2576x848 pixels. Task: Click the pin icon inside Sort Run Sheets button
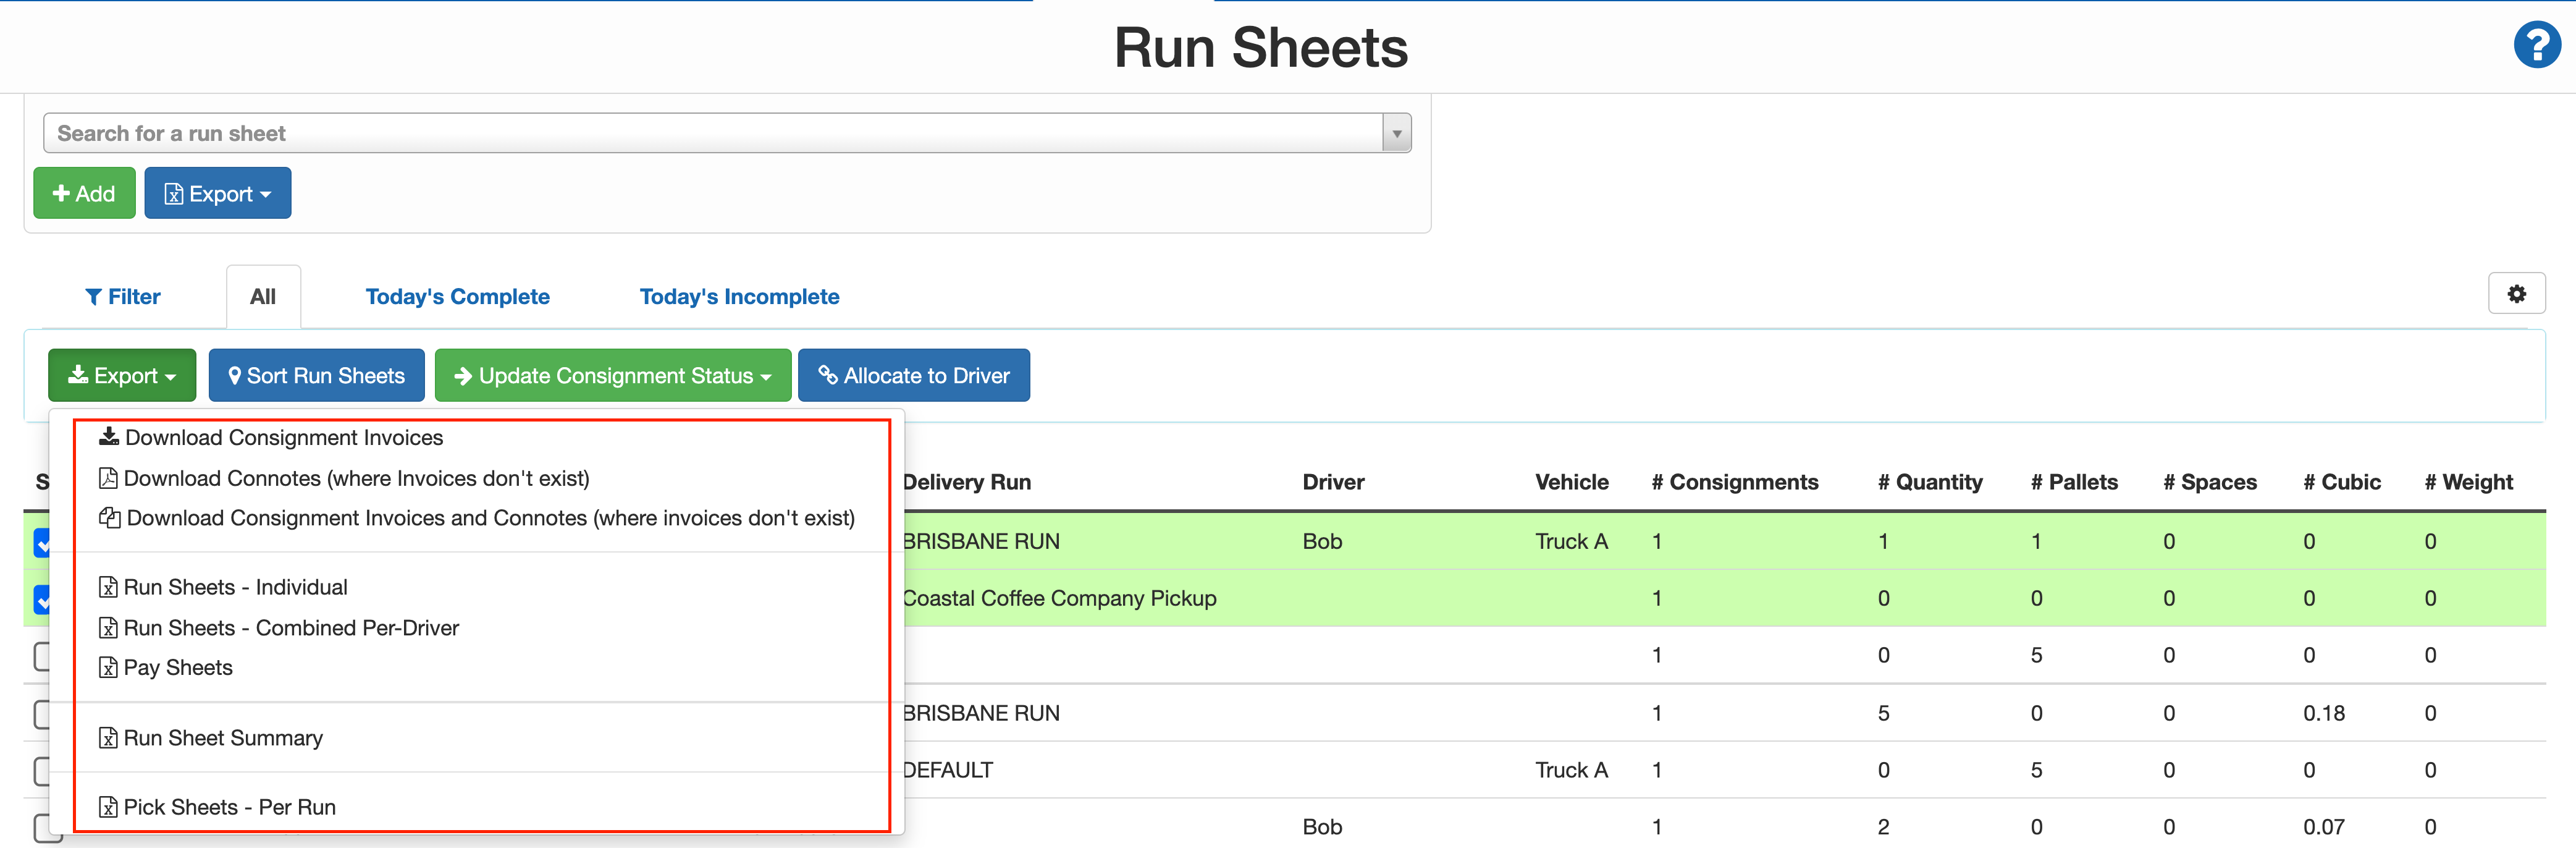coord(236,375)
